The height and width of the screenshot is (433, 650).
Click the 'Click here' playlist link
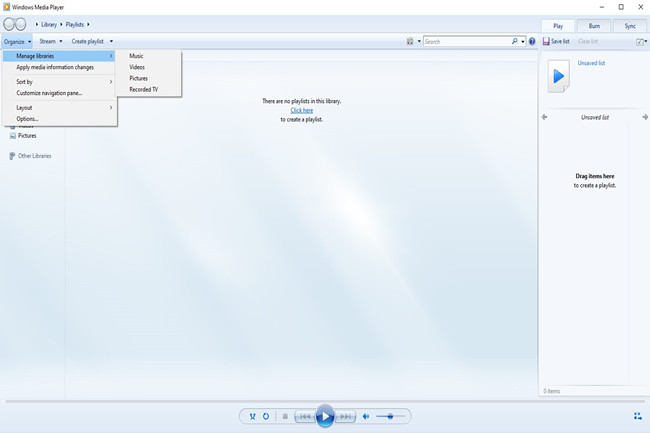coord(301,110)
